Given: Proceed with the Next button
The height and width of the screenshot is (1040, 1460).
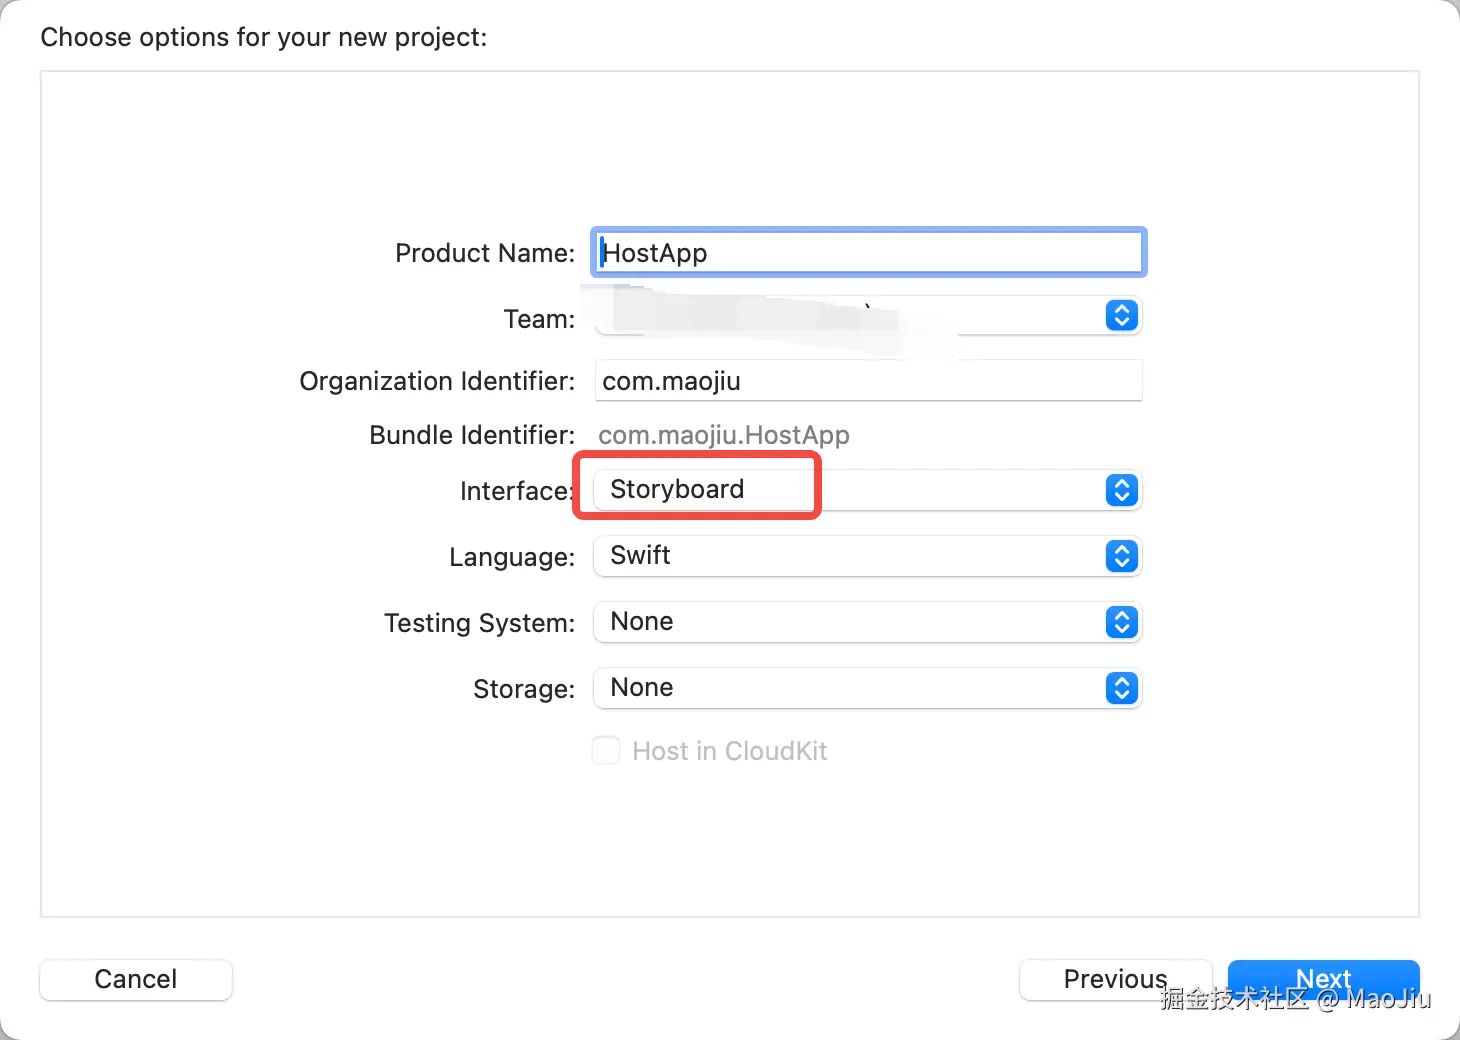Looking at the screenshot, I should point(1323,977).
